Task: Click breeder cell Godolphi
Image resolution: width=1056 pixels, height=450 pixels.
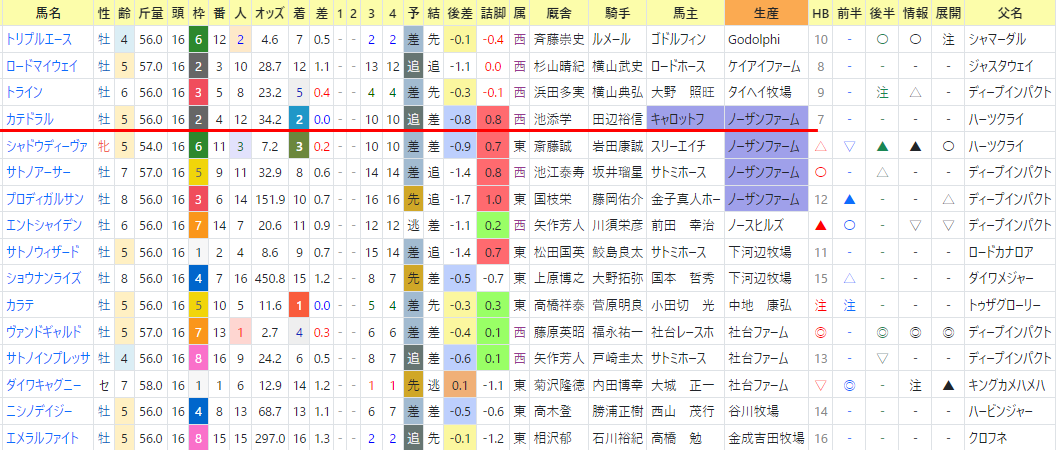Action: click(754, 40)
